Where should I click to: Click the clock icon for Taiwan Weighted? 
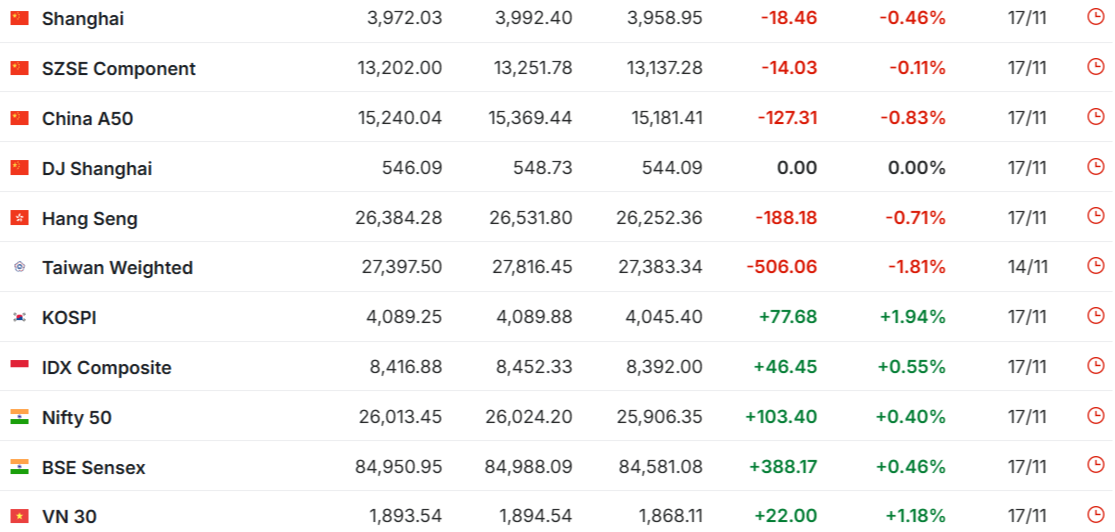[1095, 266]
